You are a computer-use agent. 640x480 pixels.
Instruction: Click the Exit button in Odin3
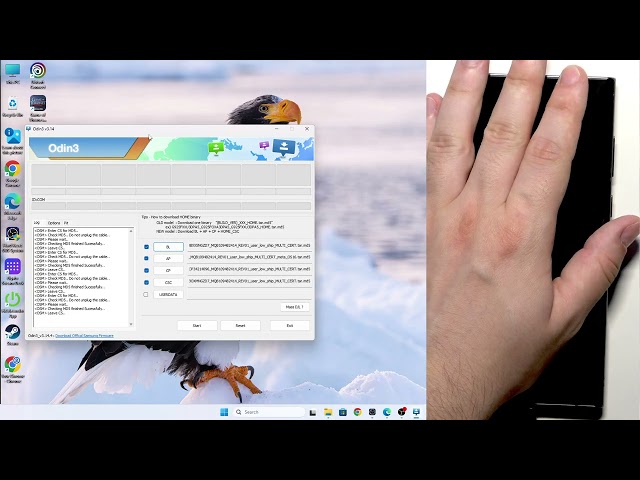pyautogui.click(x=290, y=325)
